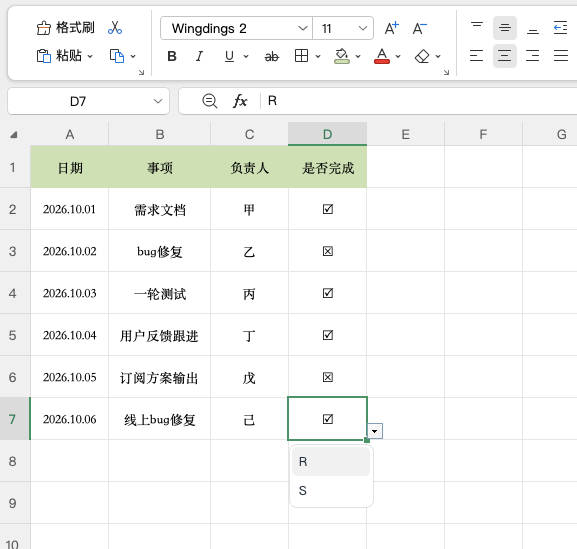
Task: Click the Format Painter (格式刷) button
Action: [66, 28]
